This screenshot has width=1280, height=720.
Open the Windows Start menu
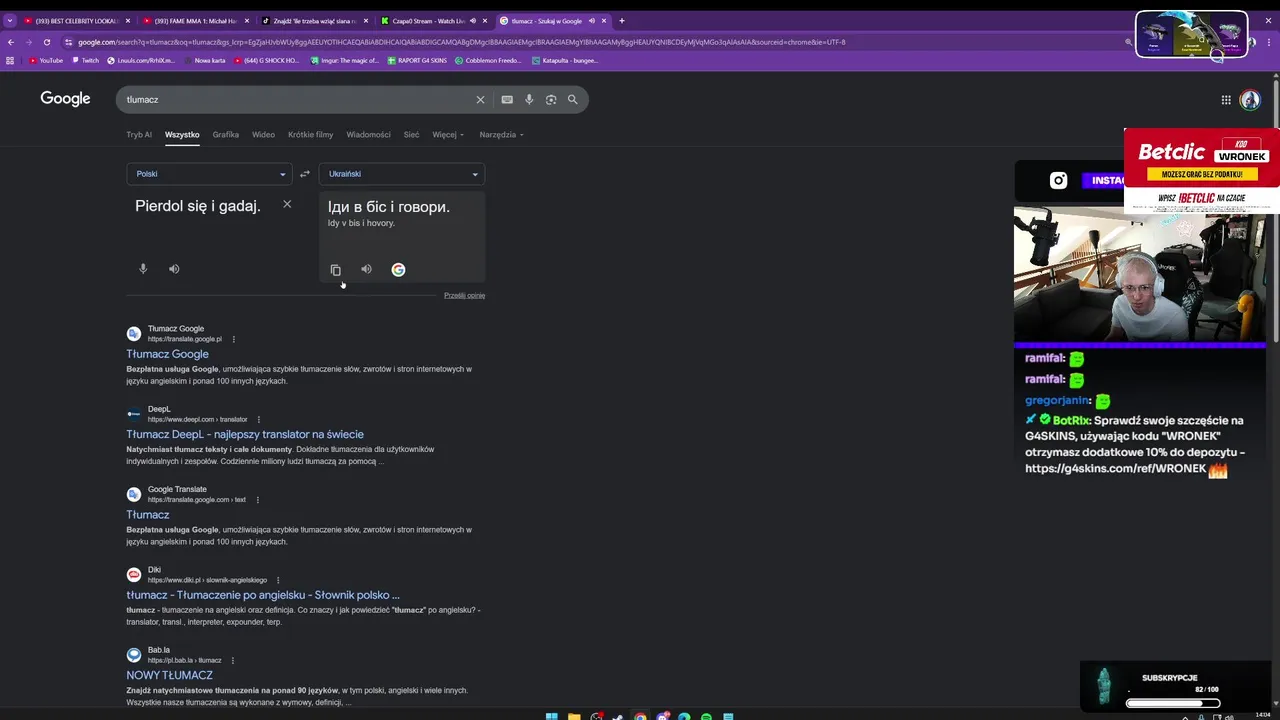click(551, 716)
